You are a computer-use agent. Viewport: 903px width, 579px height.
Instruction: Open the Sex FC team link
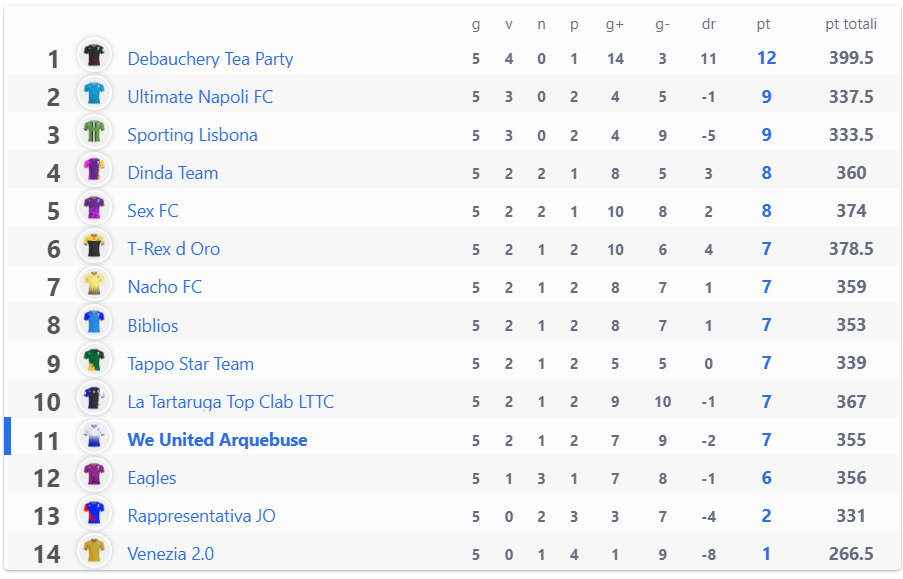tap(153, 211)
